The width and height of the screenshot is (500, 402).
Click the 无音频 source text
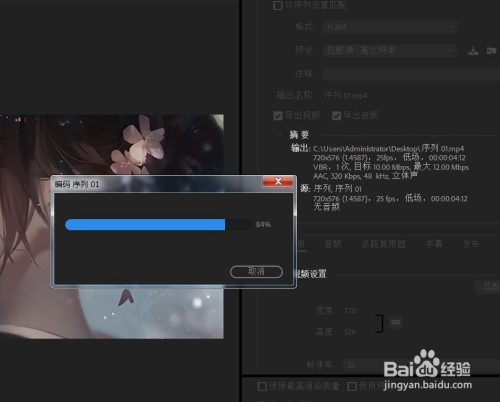click(326, 207)
